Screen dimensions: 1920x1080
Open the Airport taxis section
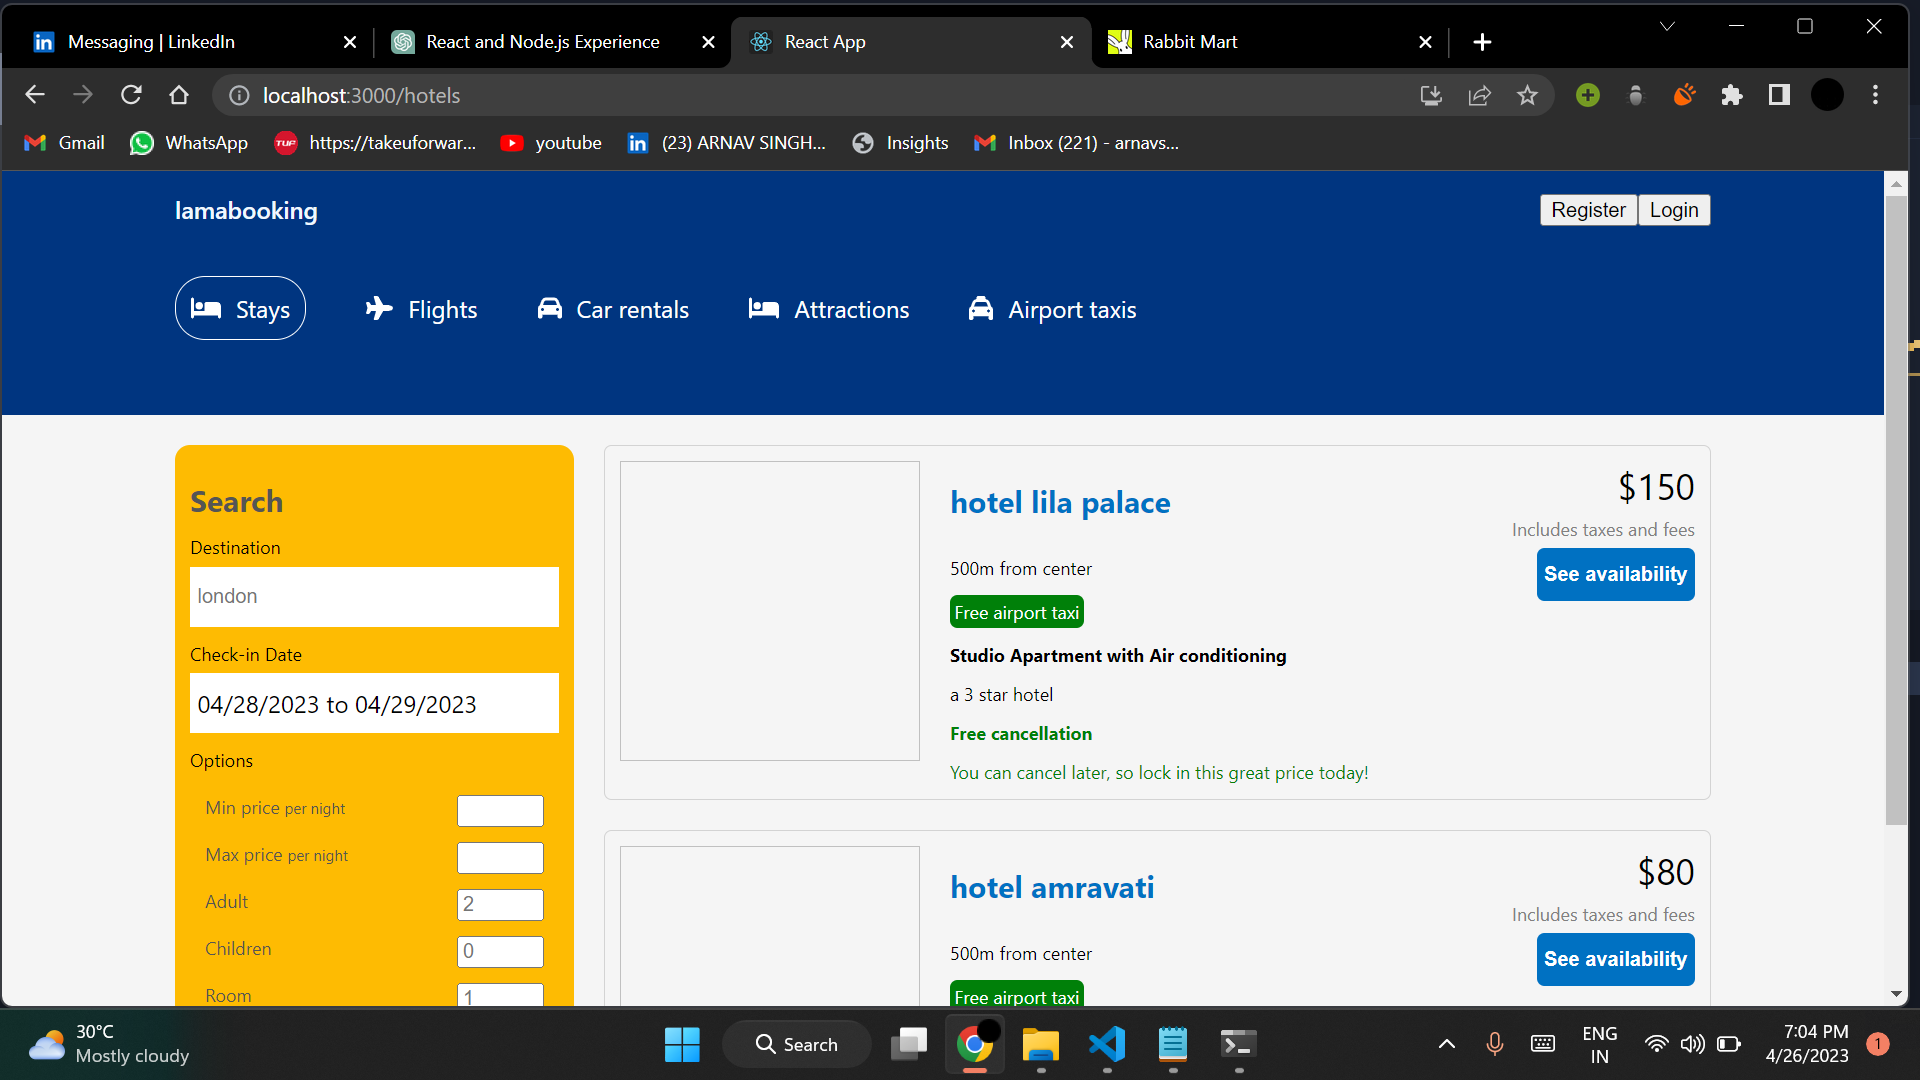[1052, 309]
